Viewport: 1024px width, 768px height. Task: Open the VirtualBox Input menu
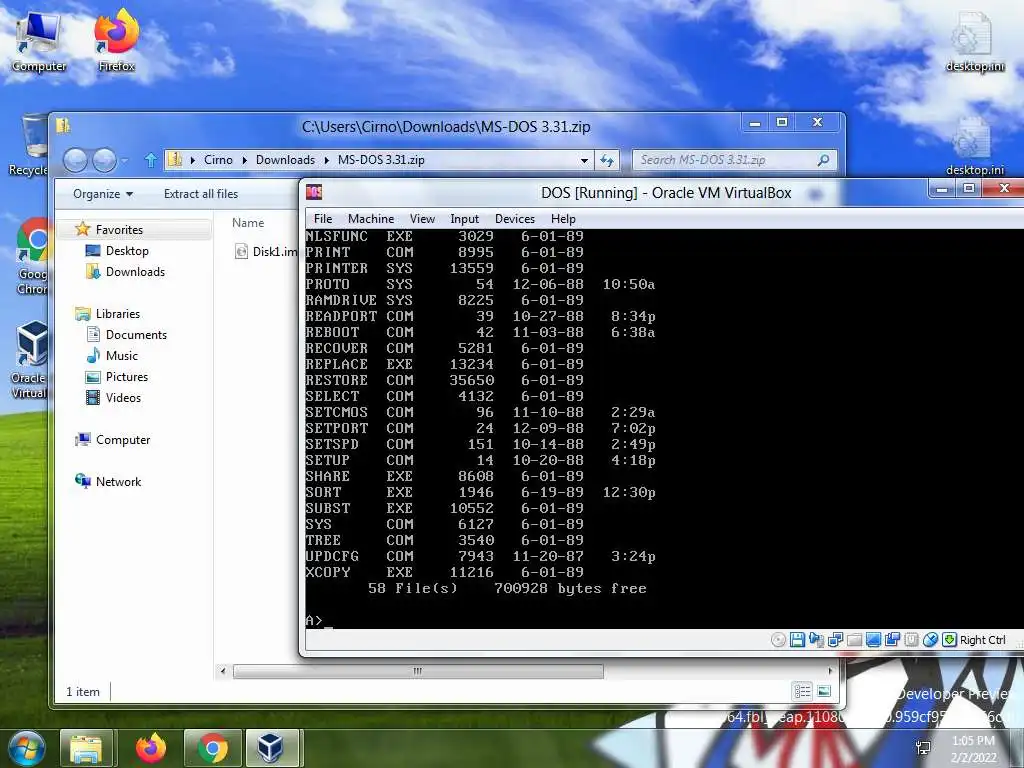[464, 219]
